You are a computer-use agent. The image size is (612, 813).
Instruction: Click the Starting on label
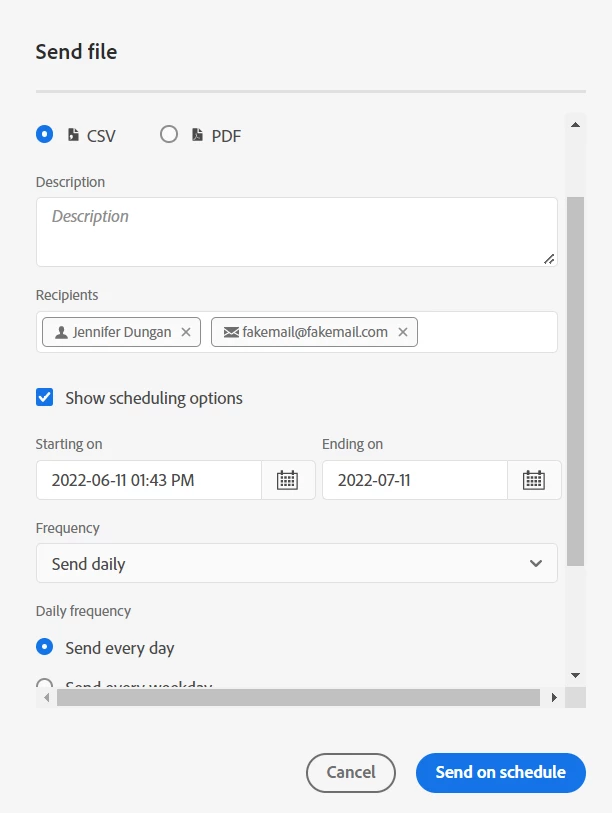click(69, 444)
